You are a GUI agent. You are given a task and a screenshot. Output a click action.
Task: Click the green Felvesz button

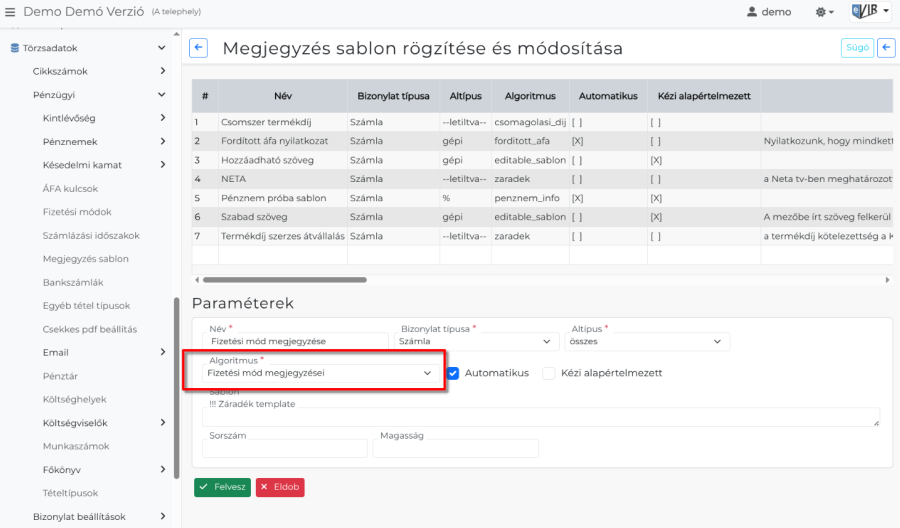[222, 487]
